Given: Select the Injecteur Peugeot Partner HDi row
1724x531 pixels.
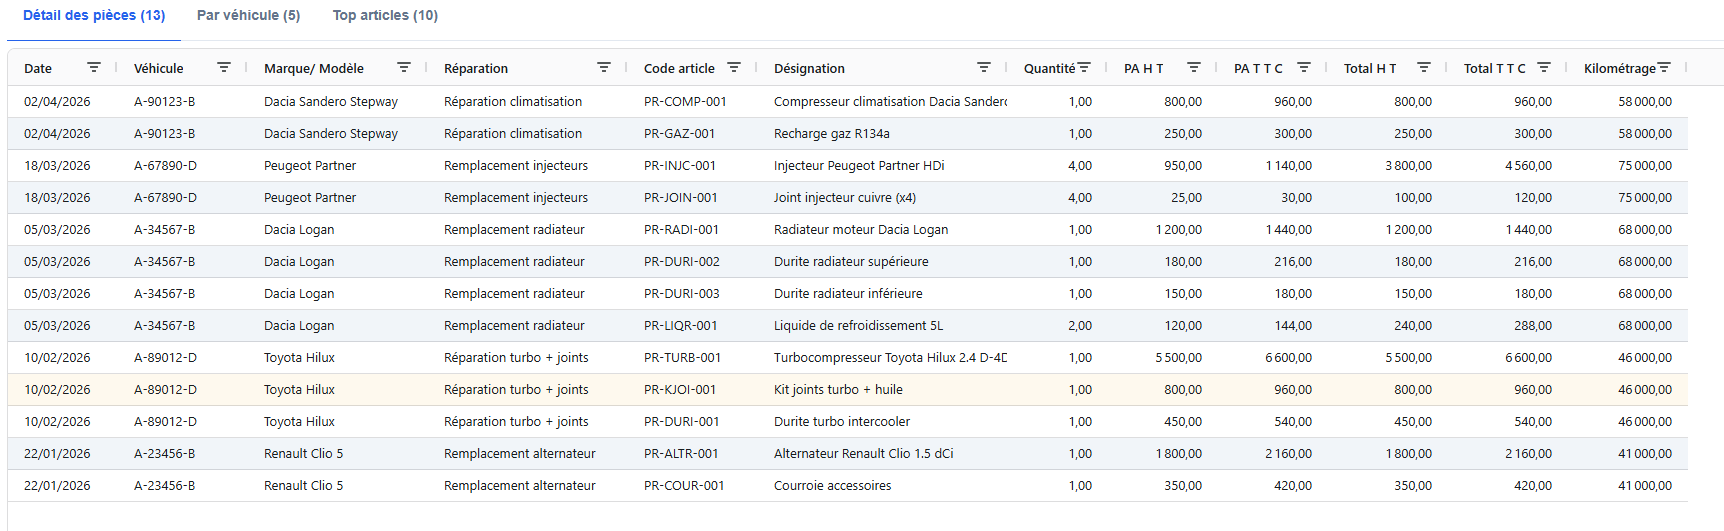Looking at the screenshot, I should [858, 166].
